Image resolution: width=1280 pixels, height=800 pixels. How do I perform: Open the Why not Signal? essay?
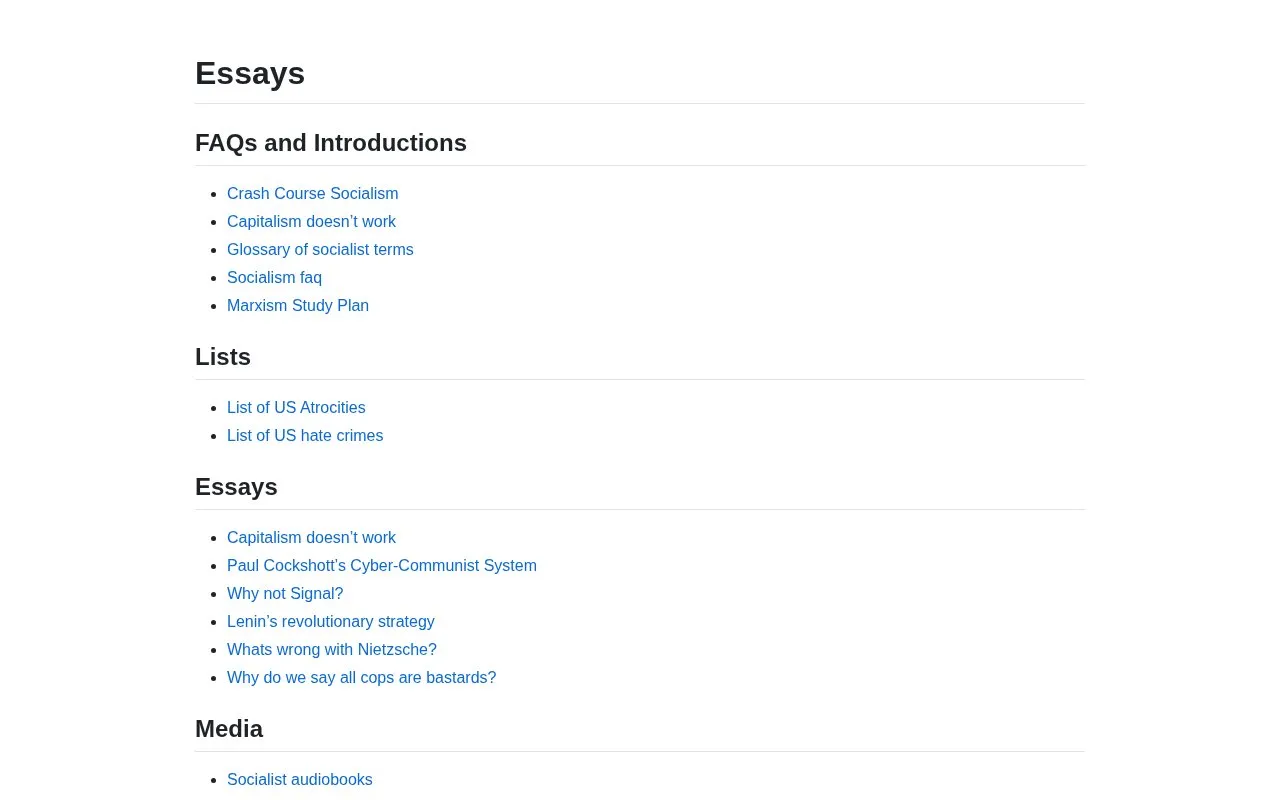coord(285,594)
